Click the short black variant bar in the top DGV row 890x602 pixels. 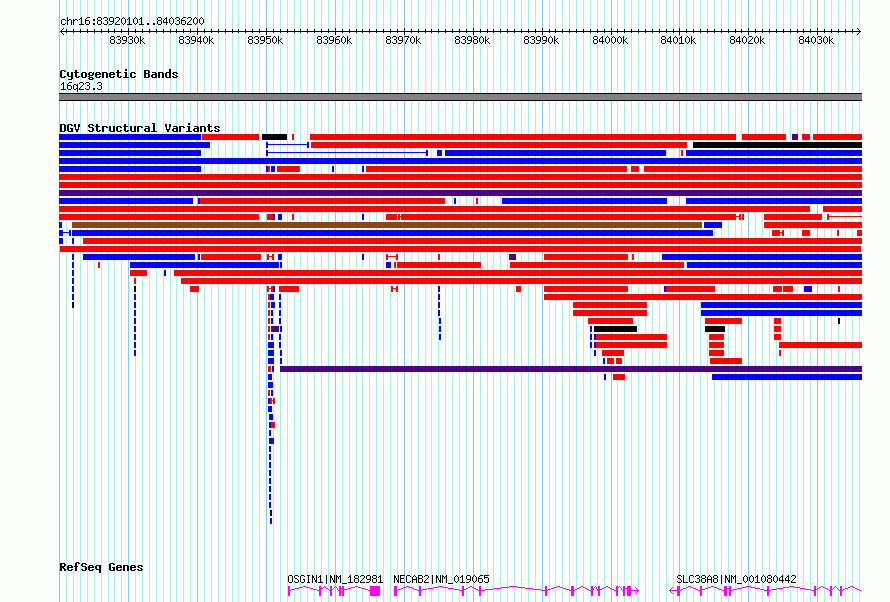(x=274, y=137)
